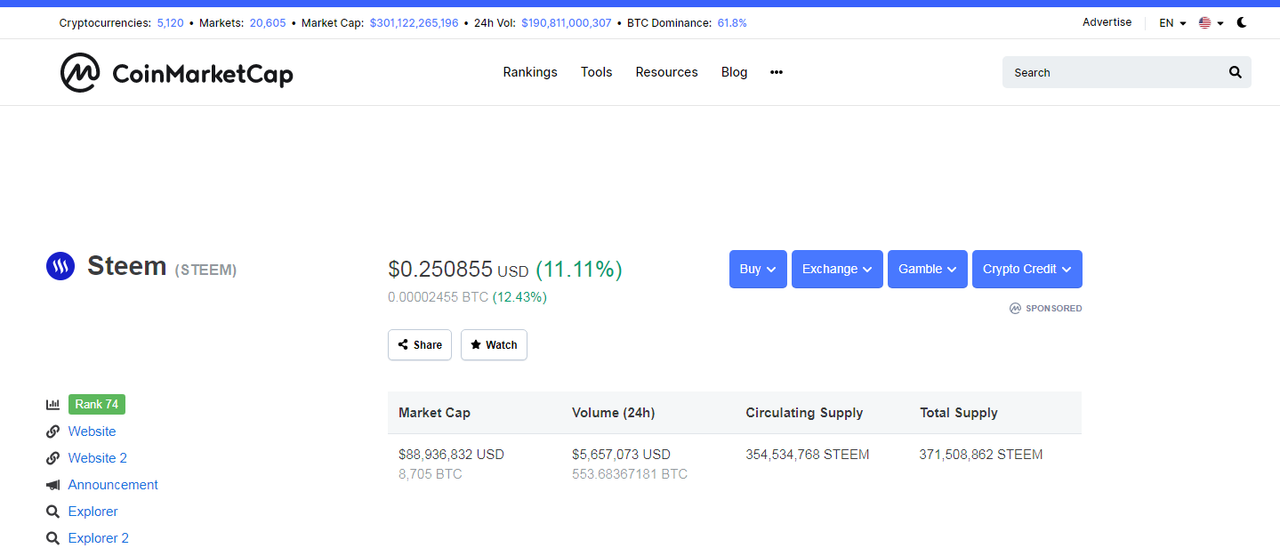Open the US flag currency selector
The height and width of the screenshot is (549, 1280).
pos(1211,23)
